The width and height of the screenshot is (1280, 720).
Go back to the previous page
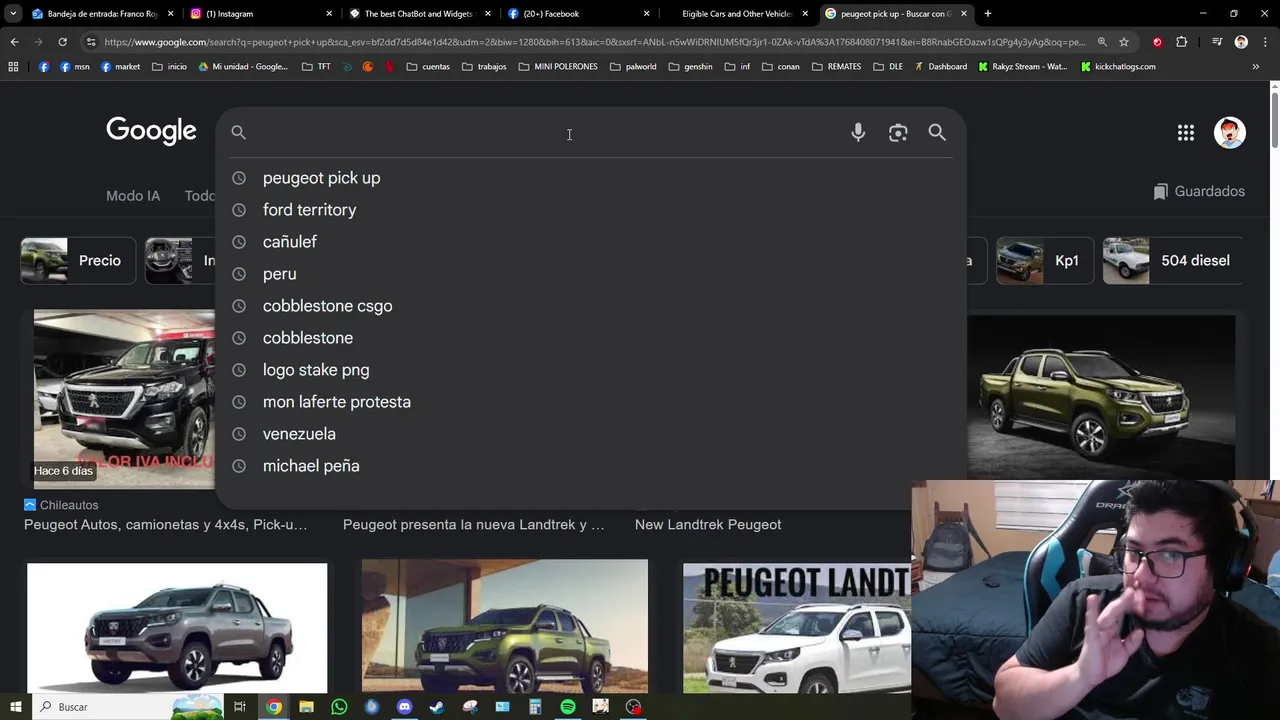[x=14, y=42]
